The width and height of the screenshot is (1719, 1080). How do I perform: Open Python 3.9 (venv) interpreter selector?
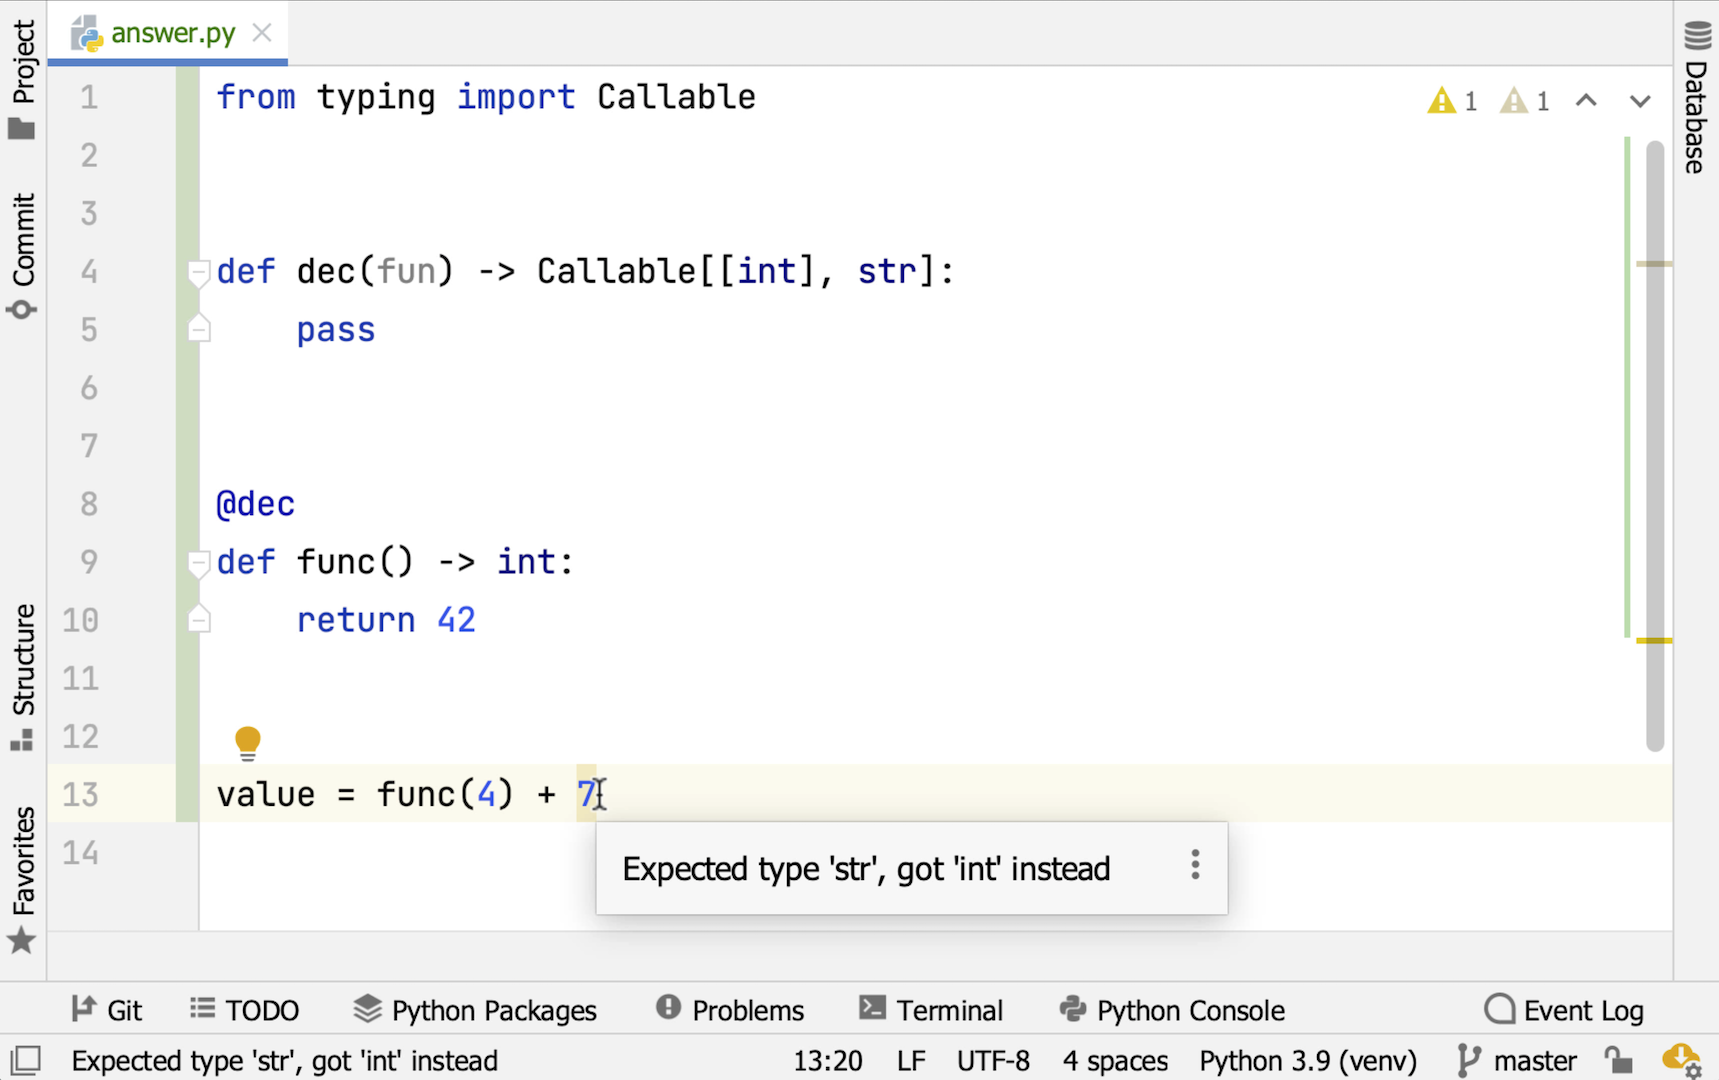tap(1307, 1060)
